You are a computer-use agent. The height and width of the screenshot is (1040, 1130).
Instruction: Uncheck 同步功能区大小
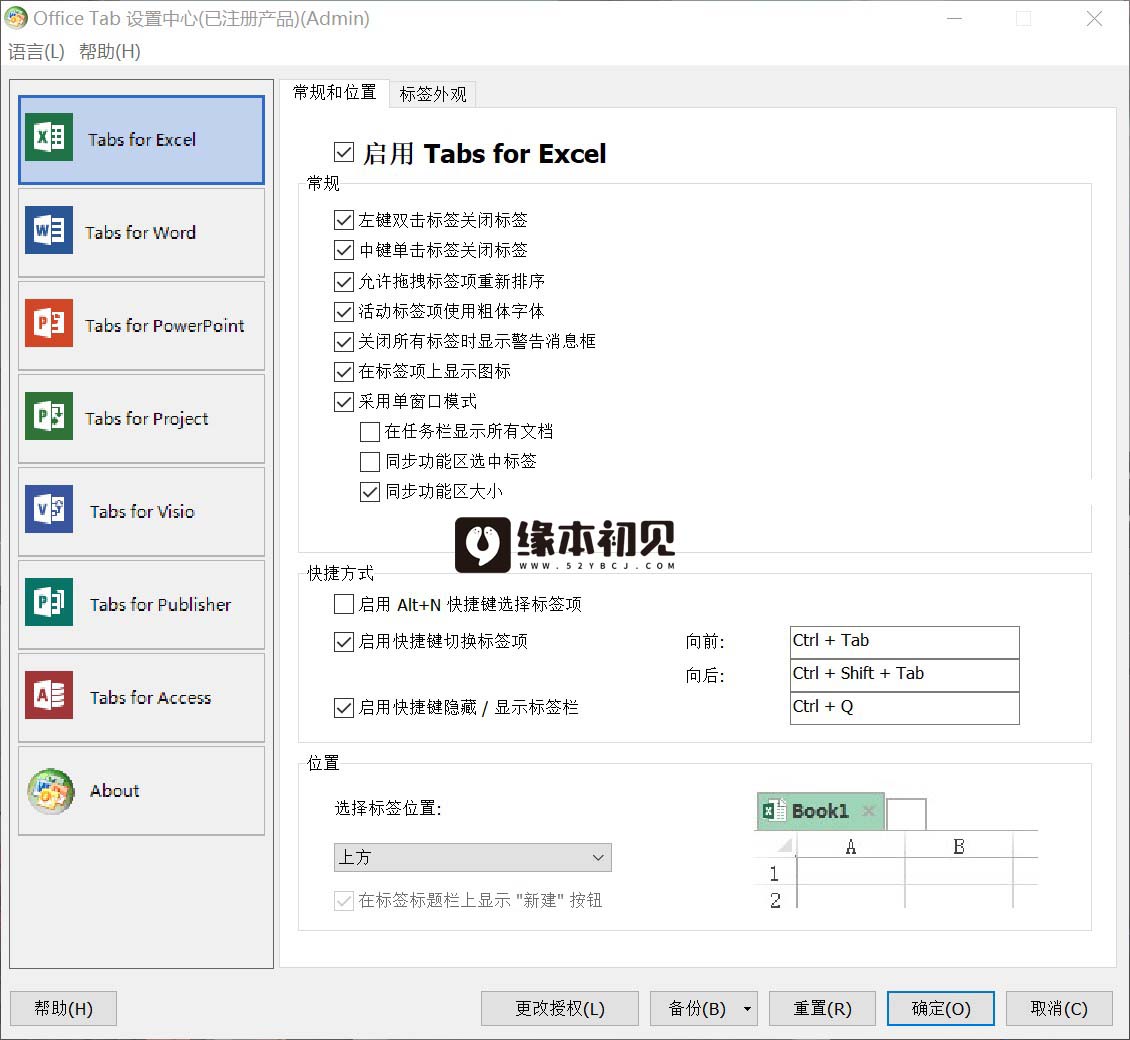(370, 492)
